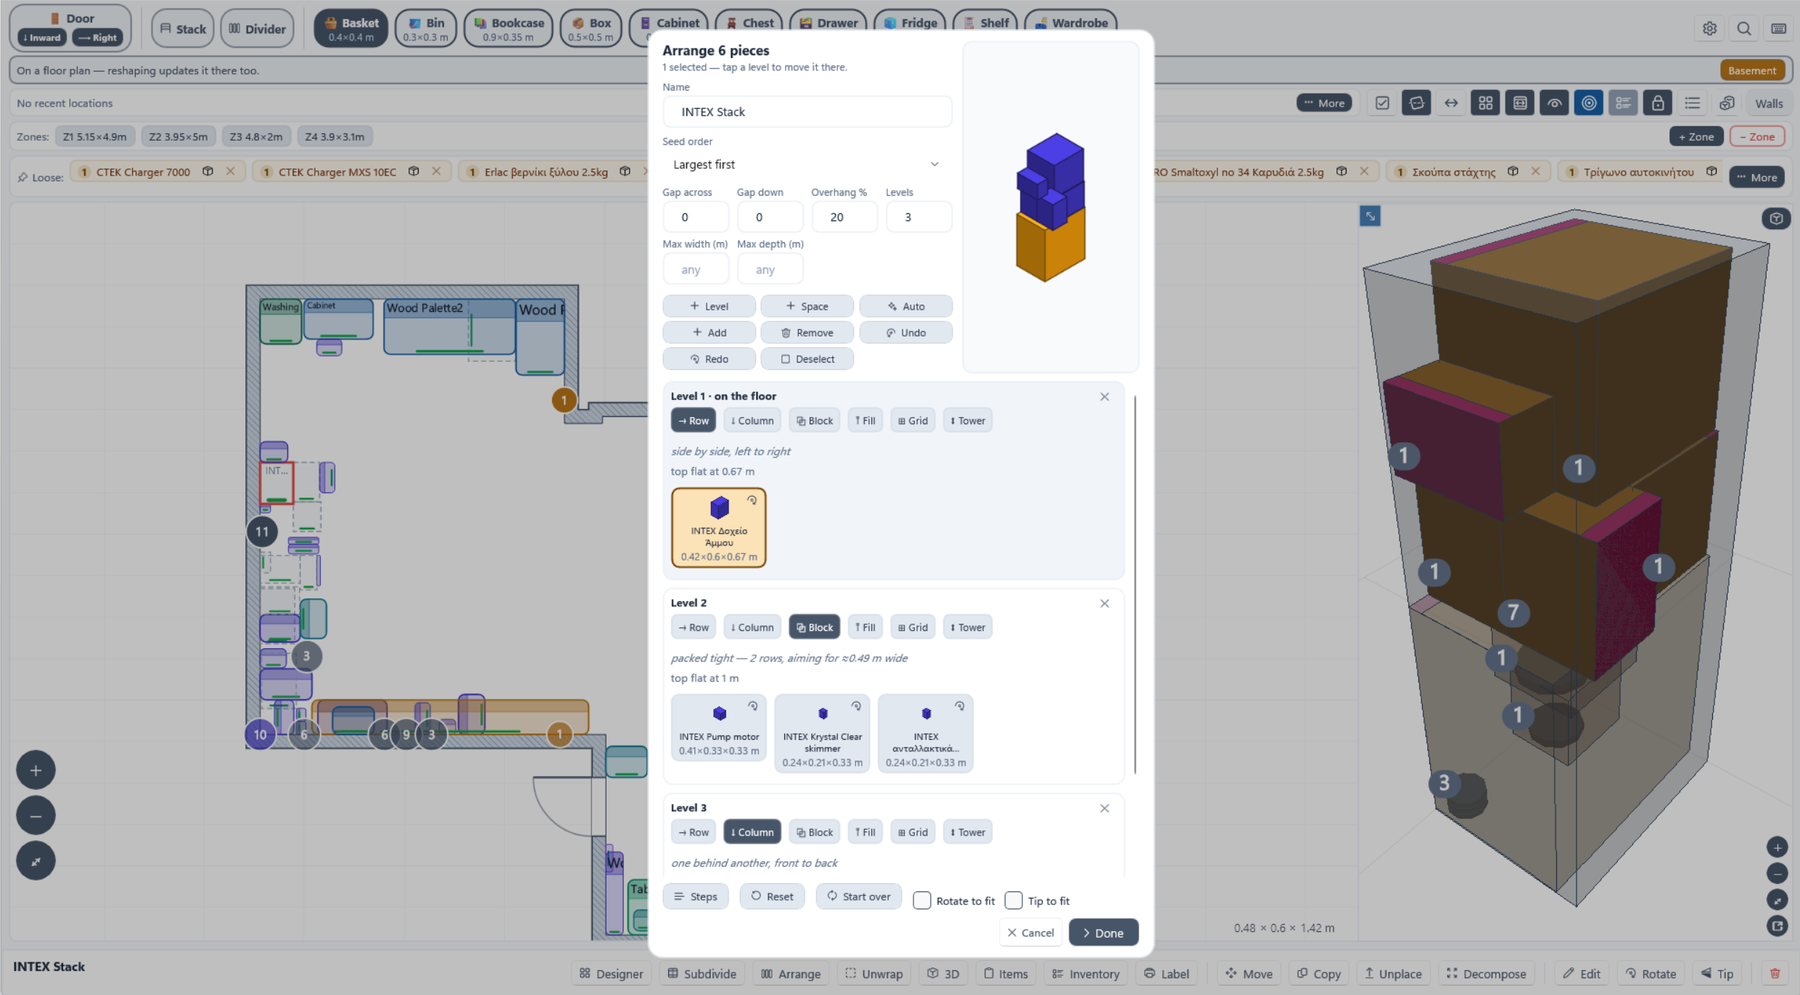Open the settings gear icon
This screenshot has width=1800, height=995.
(x=1710, y=28)
